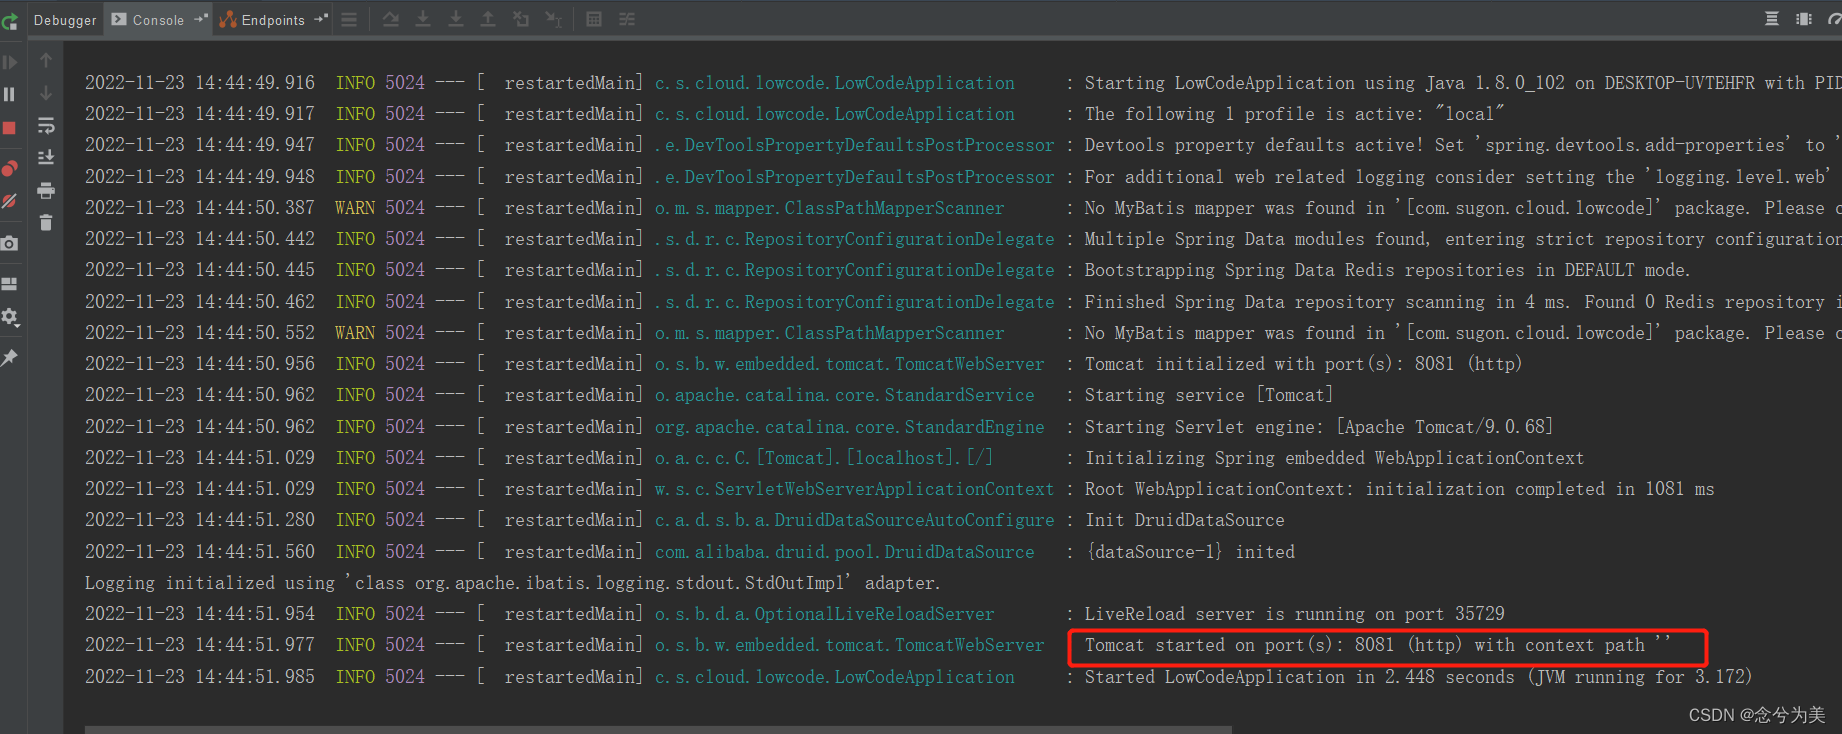Switch to the Console tab
This screenshot has width=1842, height=734.
tap(158, 20)
